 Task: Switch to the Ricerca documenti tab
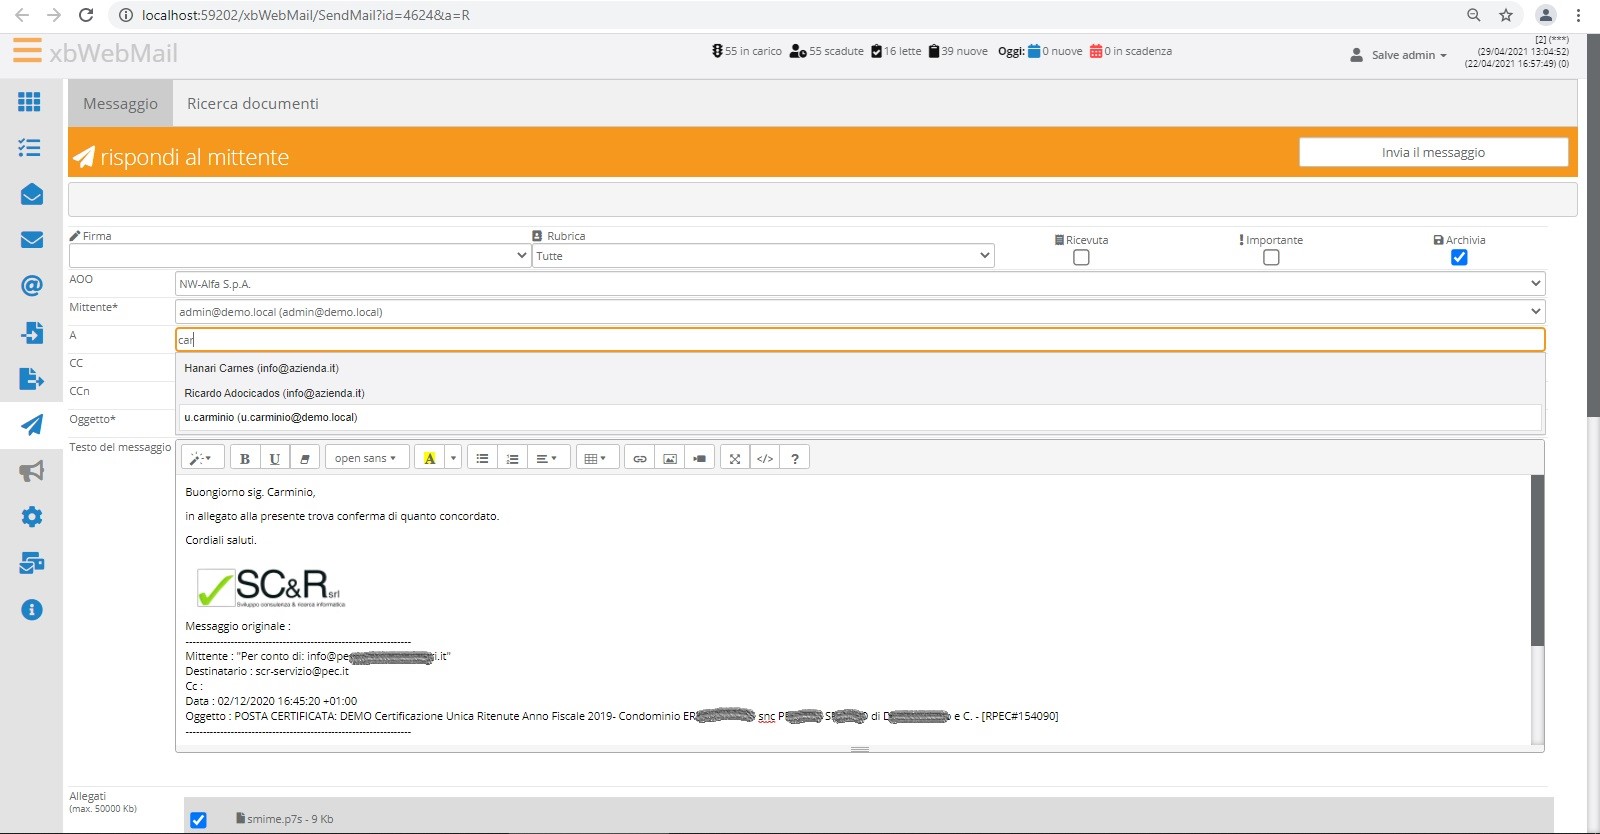(x=253, y=103)
